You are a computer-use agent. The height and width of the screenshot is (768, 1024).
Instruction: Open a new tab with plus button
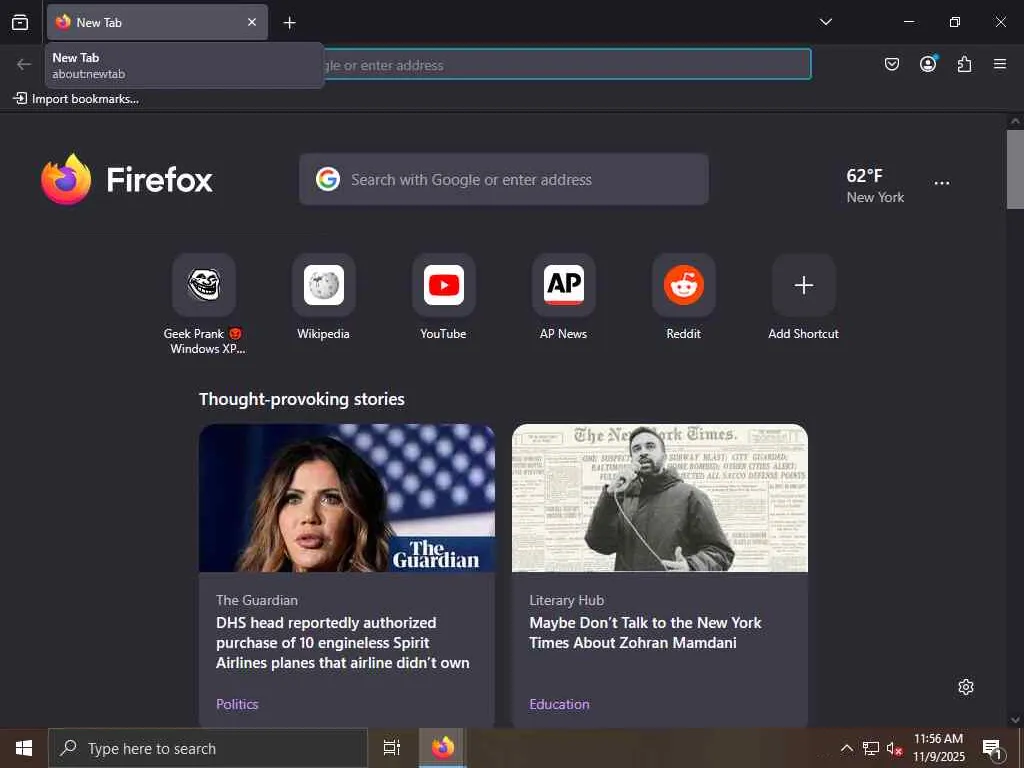tap(289, 23)
